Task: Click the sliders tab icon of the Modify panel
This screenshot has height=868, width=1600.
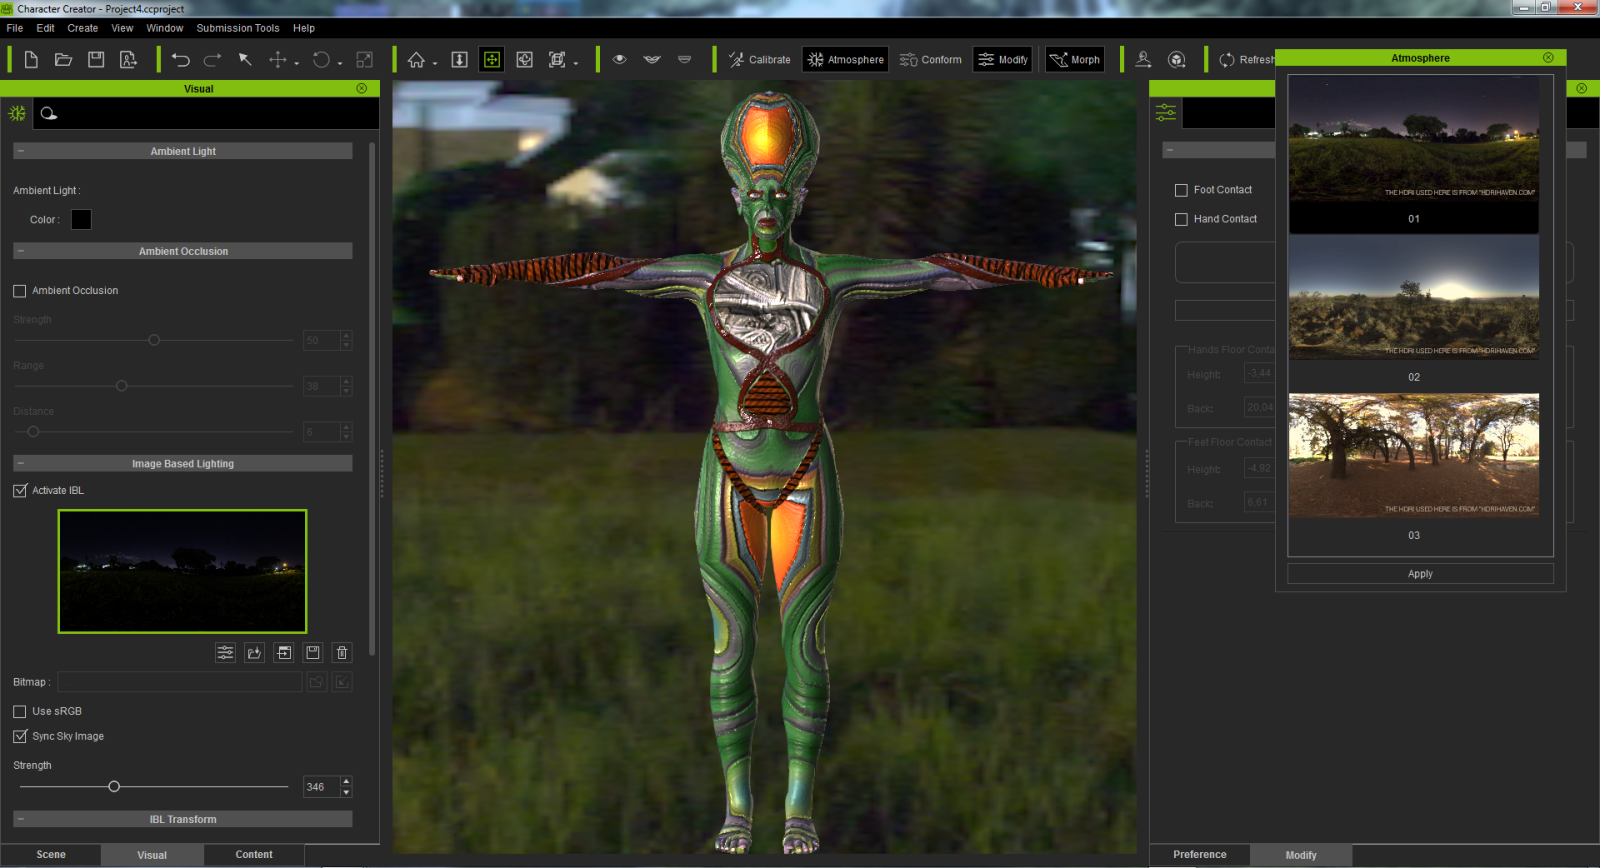Action: tap(1166, 113)
